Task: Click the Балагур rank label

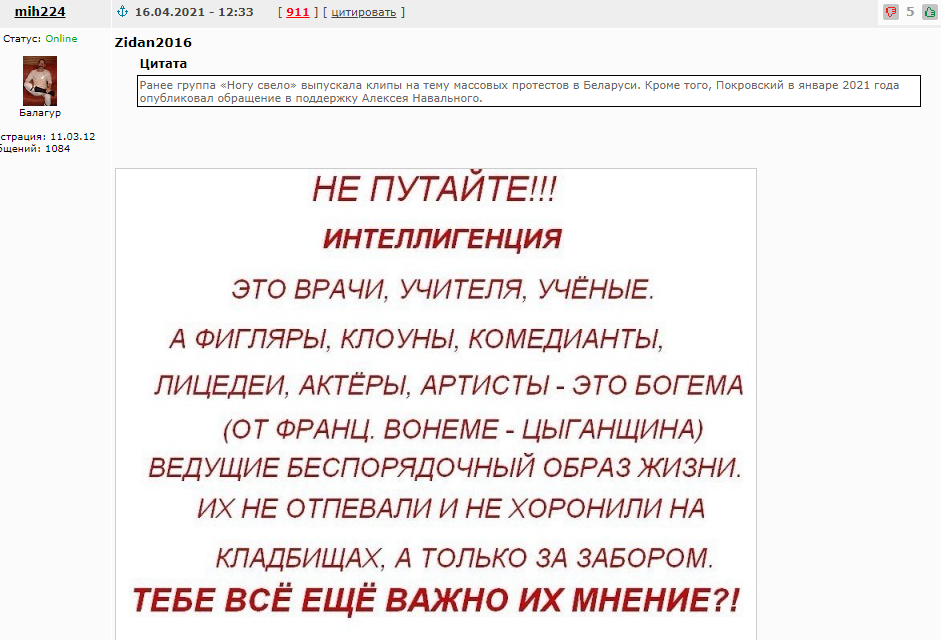Action: (x=40, y=113)
